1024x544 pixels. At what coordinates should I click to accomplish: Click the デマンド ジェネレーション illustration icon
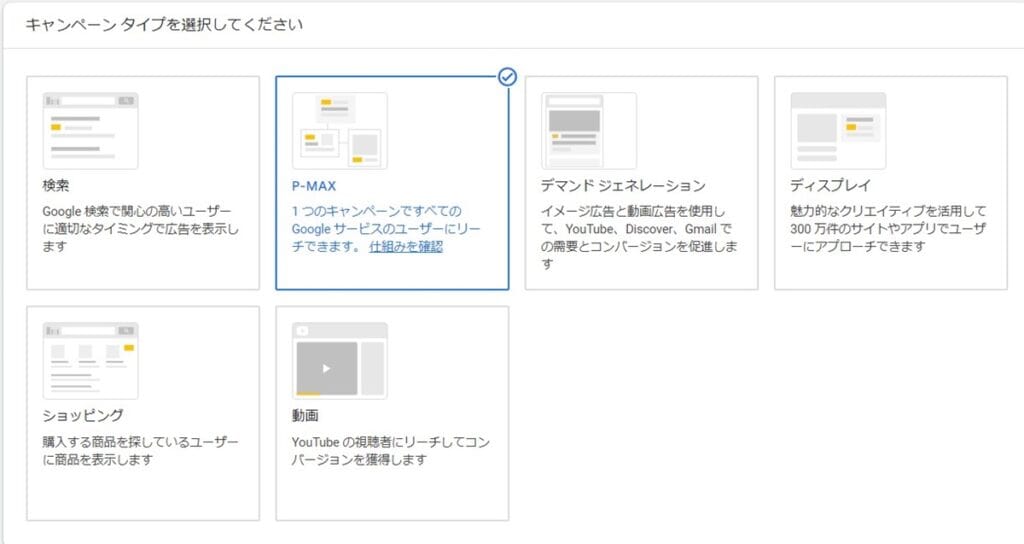pyautogui.click(x=589, y=131)
